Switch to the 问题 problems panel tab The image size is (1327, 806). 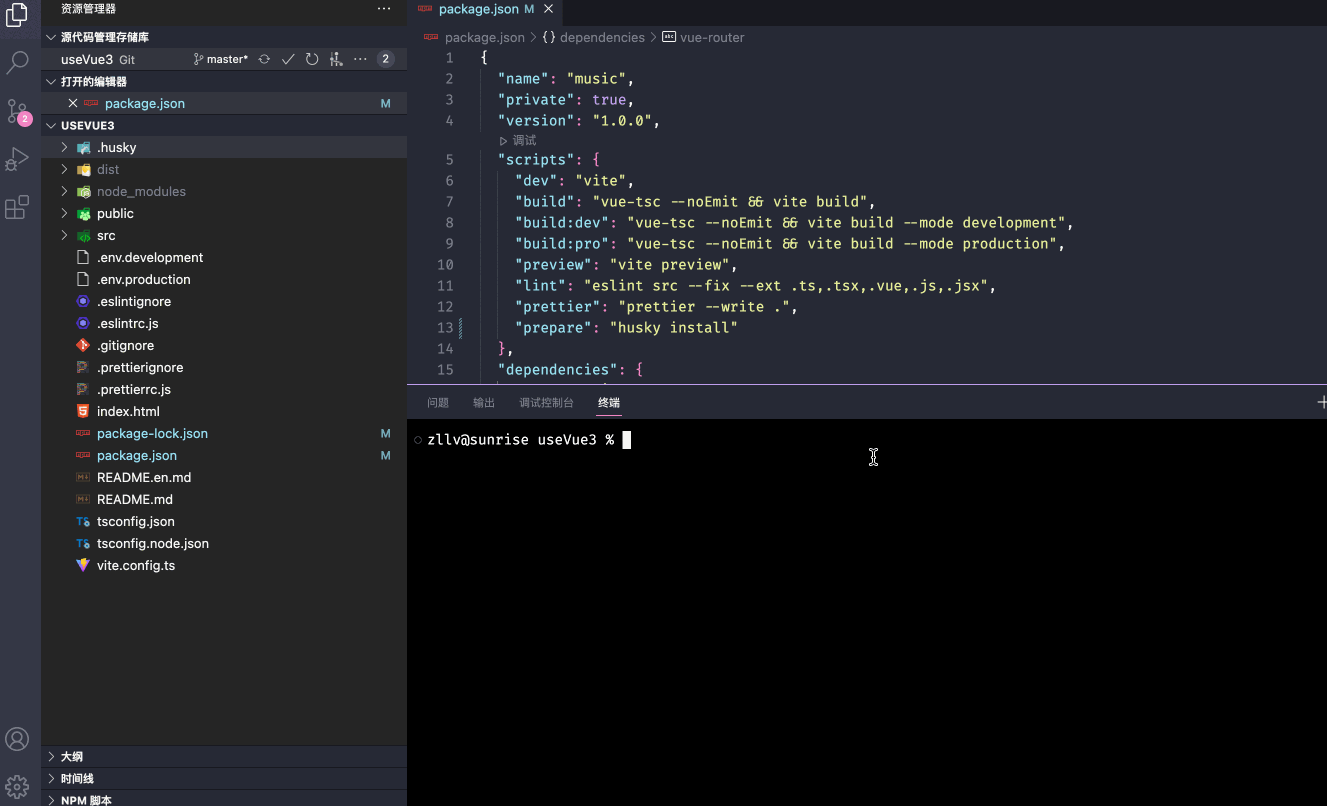438,403
